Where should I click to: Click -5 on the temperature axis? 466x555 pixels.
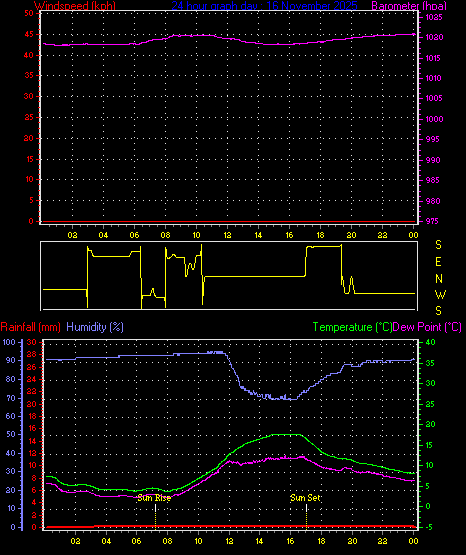[x=429, y=527]
